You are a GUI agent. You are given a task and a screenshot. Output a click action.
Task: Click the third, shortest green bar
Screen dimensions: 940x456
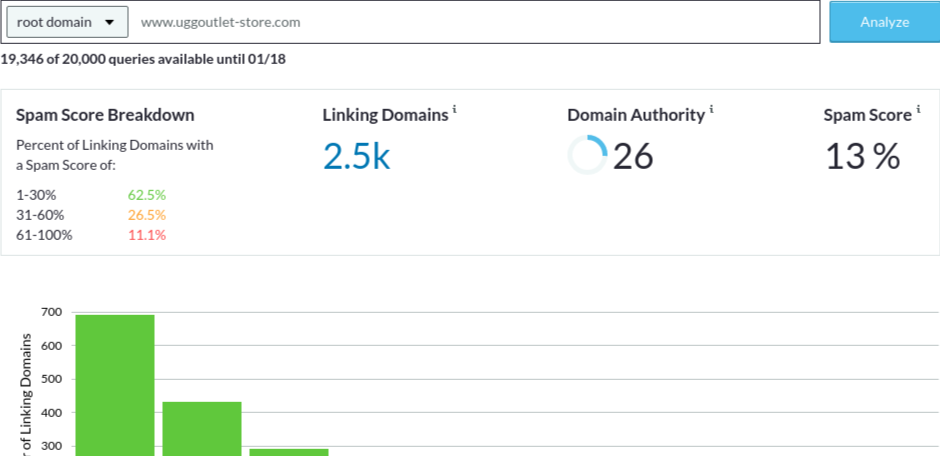click(x=289, y=452)
